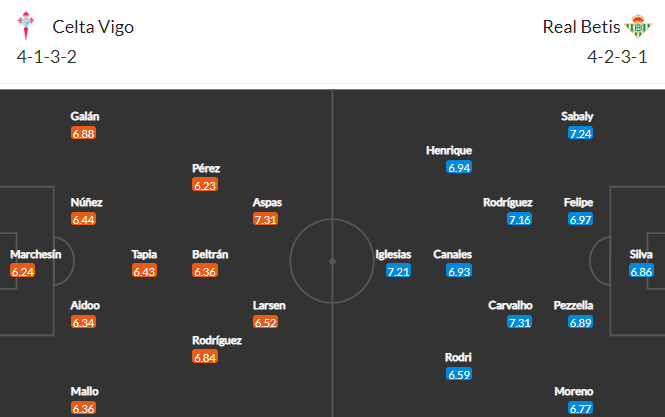The image size is (665, 417).
Task: Click player name Henrique
Action: coord(449,151)
